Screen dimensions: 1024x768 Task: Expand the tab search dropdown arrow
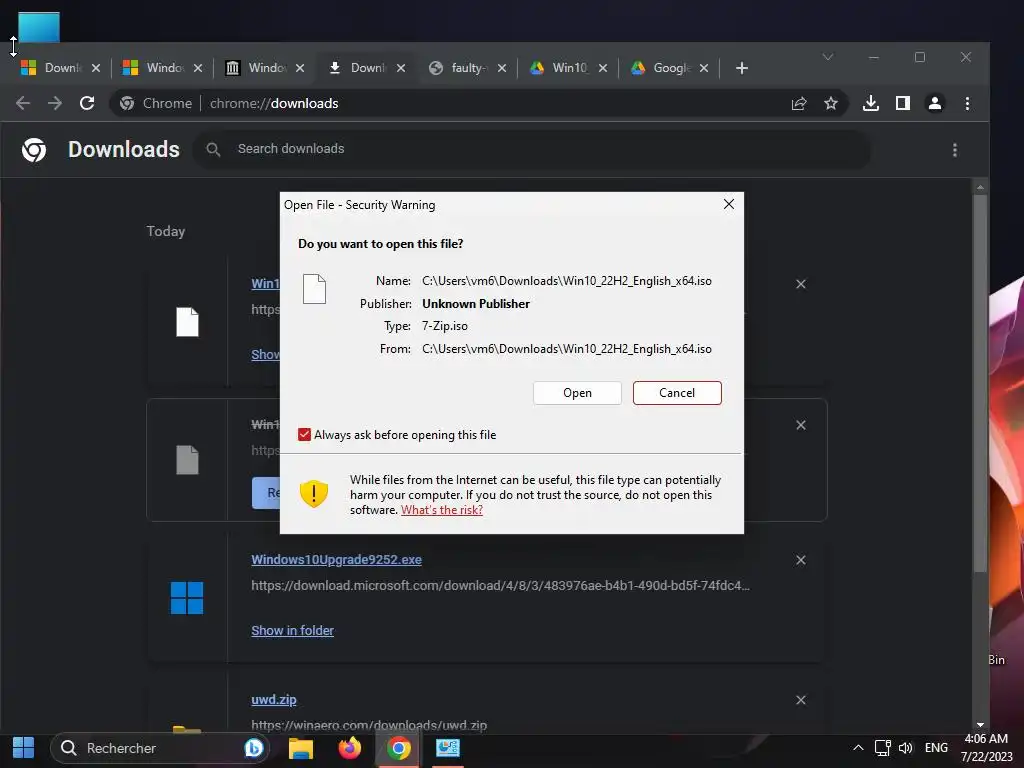[827, 57]
